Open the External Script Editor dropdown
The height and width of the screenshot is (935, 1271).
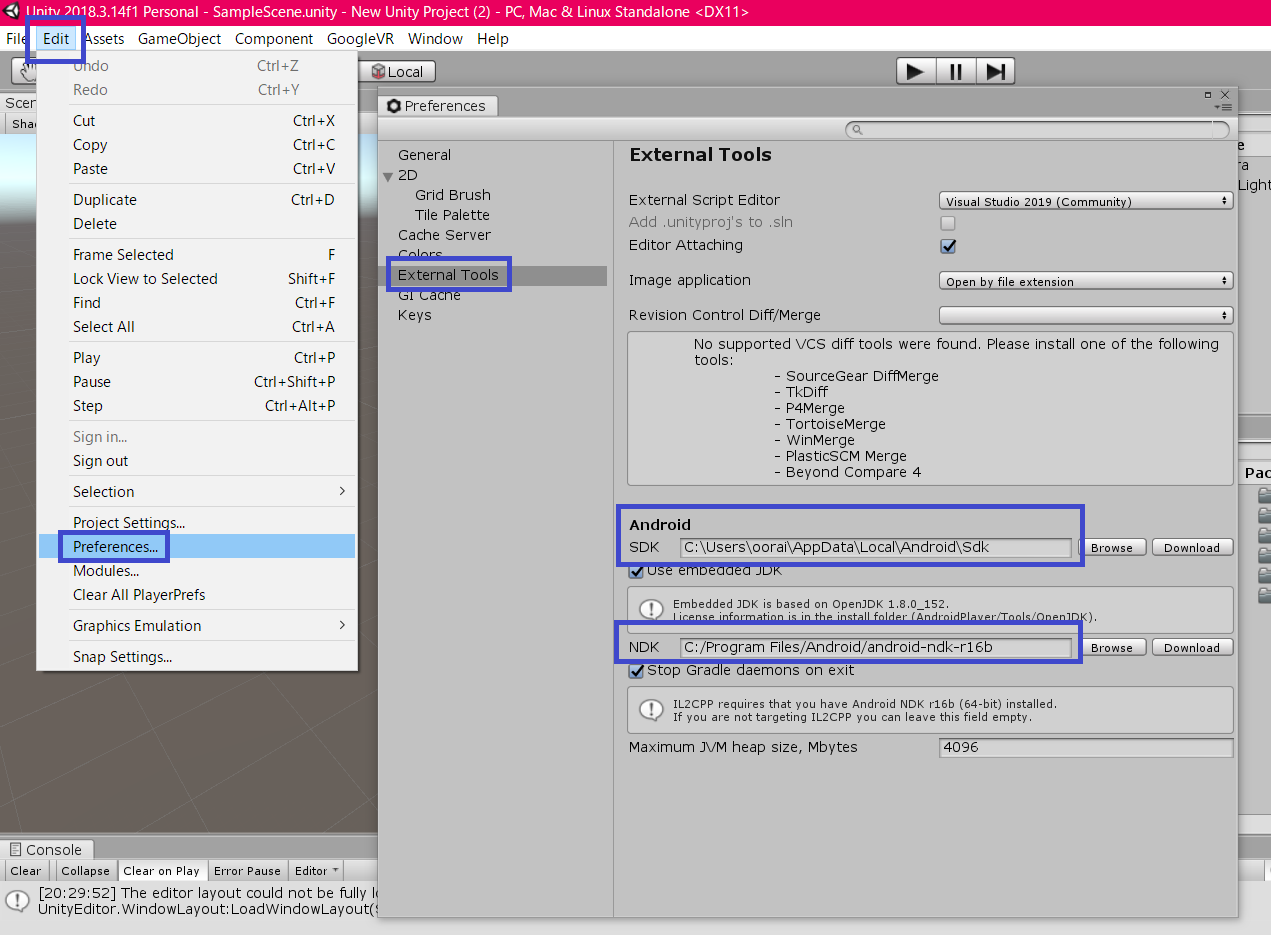[1086, 201]
